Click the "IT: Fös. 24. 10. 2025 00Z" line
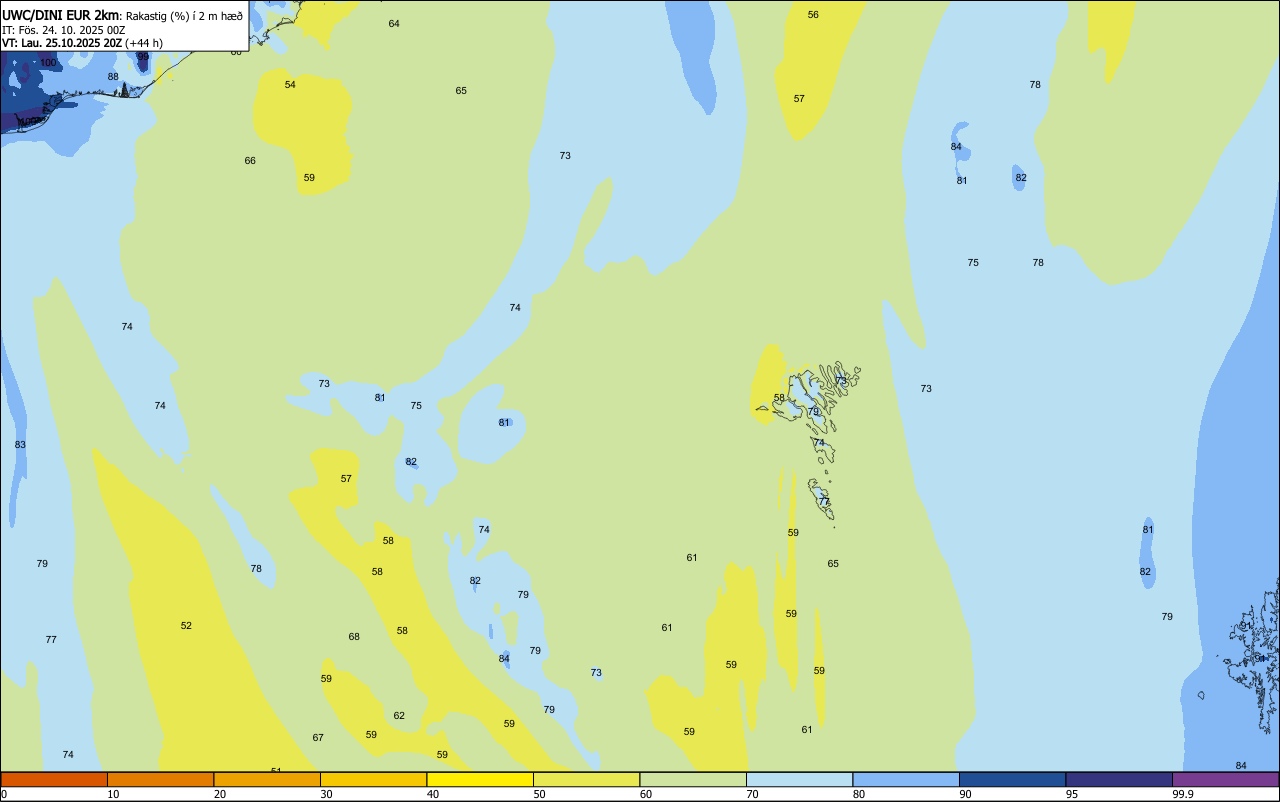Image resolution: width=1280 pixels, height=802 pixels. 63,30
